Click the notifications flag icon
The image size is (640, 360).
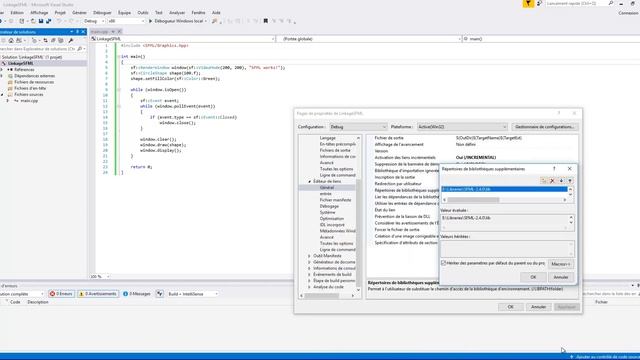[x=528, y=4]
